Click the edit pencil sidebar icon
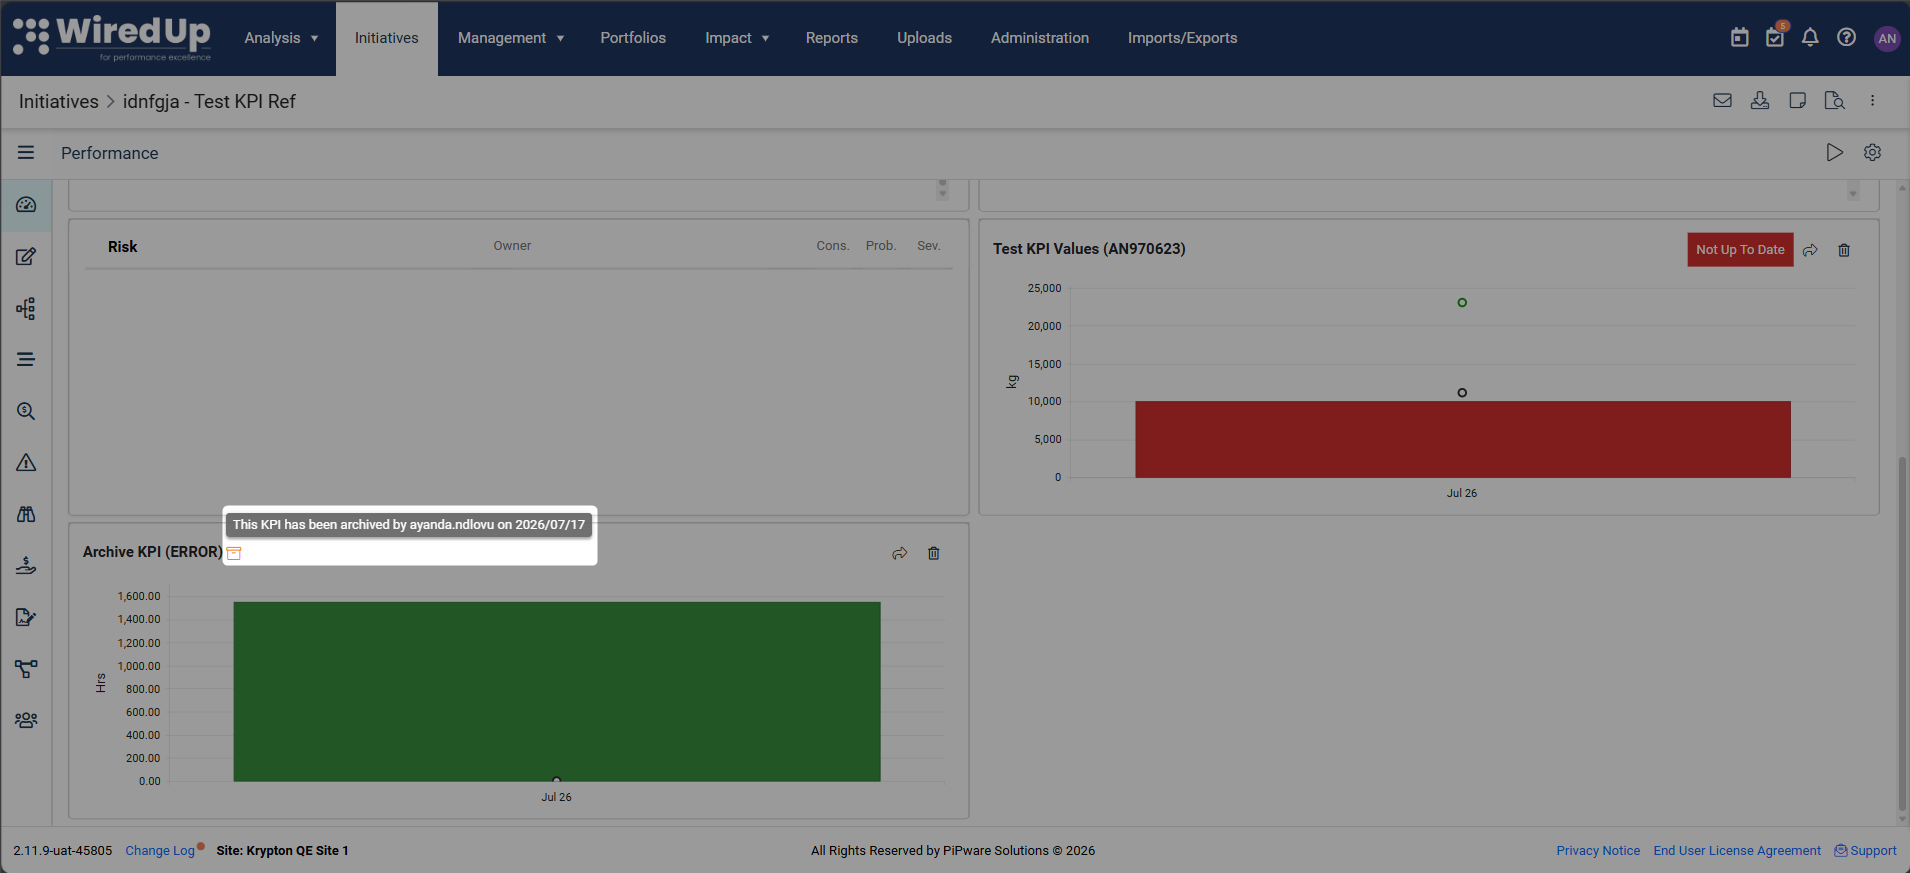 26,257
